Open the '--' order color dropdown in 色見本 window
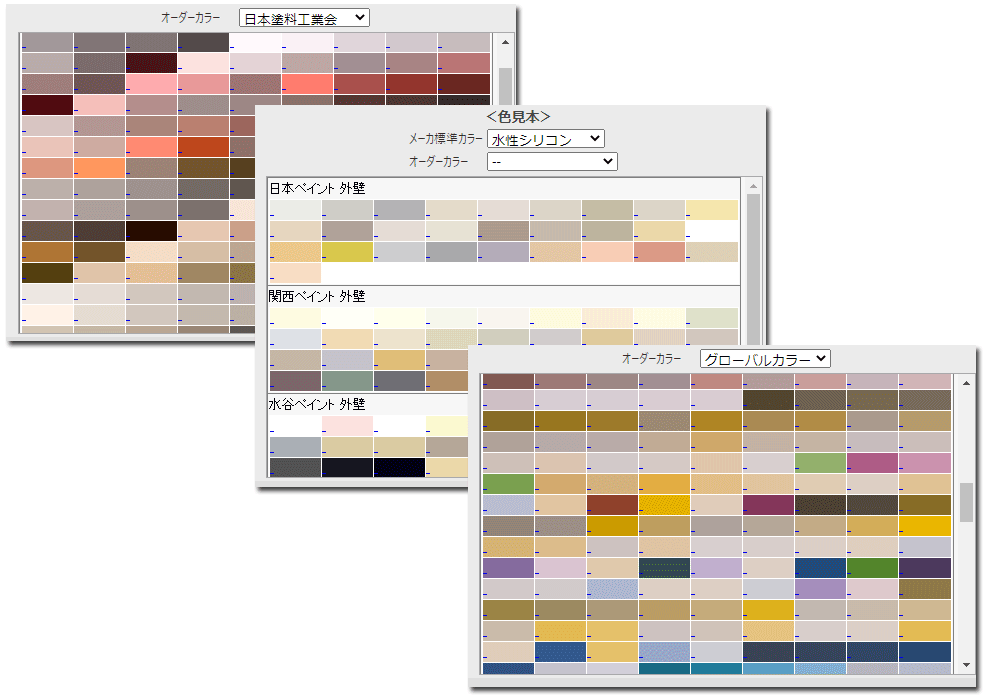 (x=552, y=162)
